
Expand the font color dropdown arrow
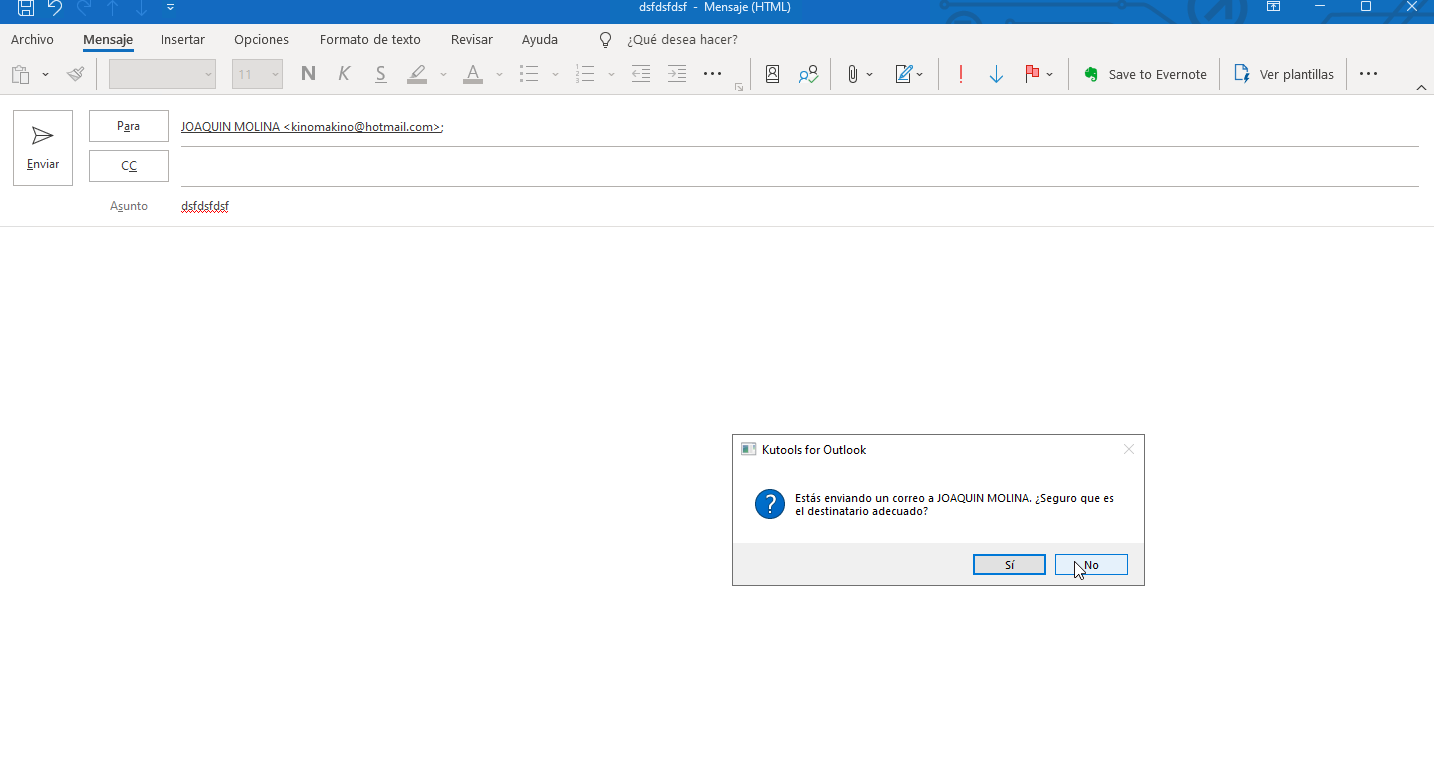pyautogui.click(x=499, y=74)
